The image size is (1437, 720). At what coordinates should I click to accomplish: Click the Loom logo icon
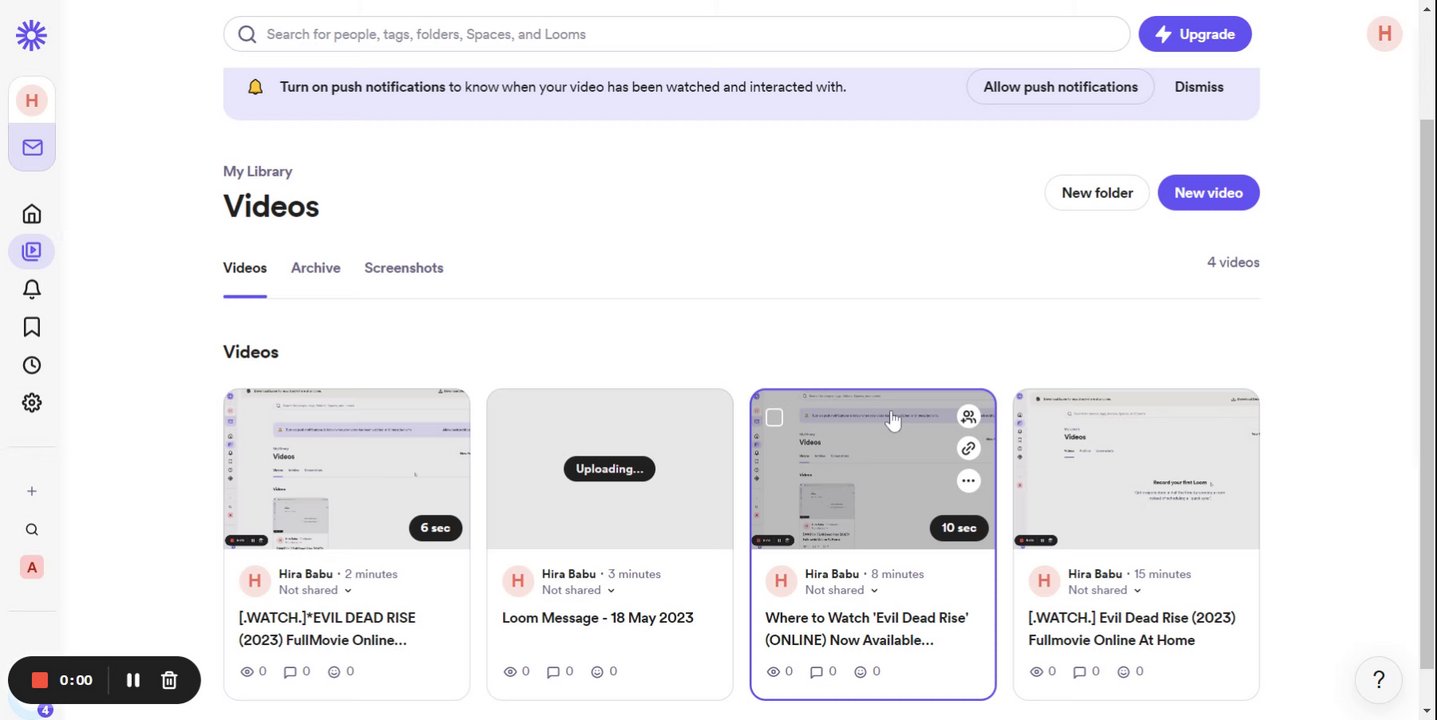[x=31, y=36]
